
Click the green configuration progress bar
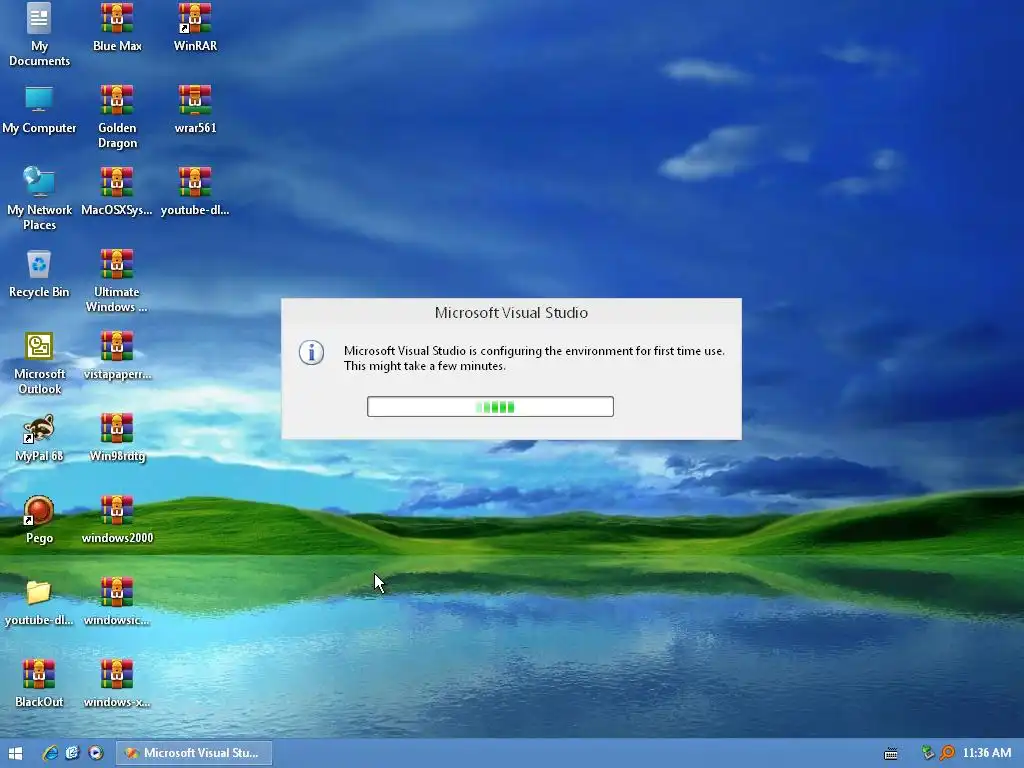point(490,406)
